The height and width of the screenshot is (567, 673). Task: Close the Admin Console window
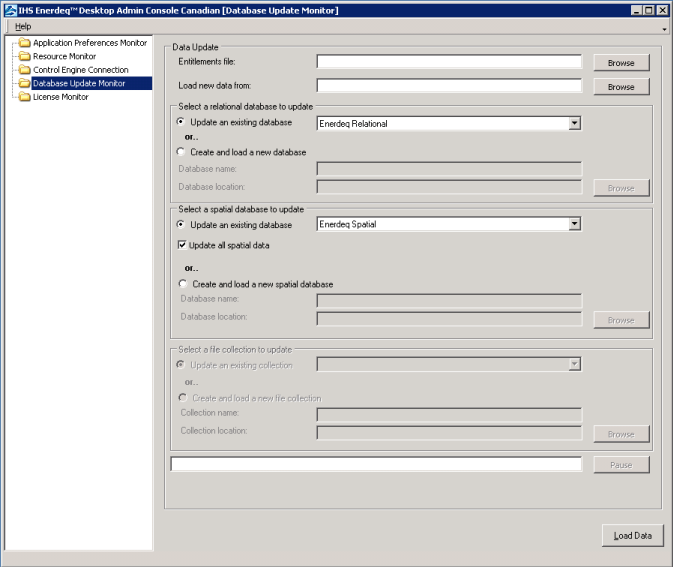[x=662, y=10]
